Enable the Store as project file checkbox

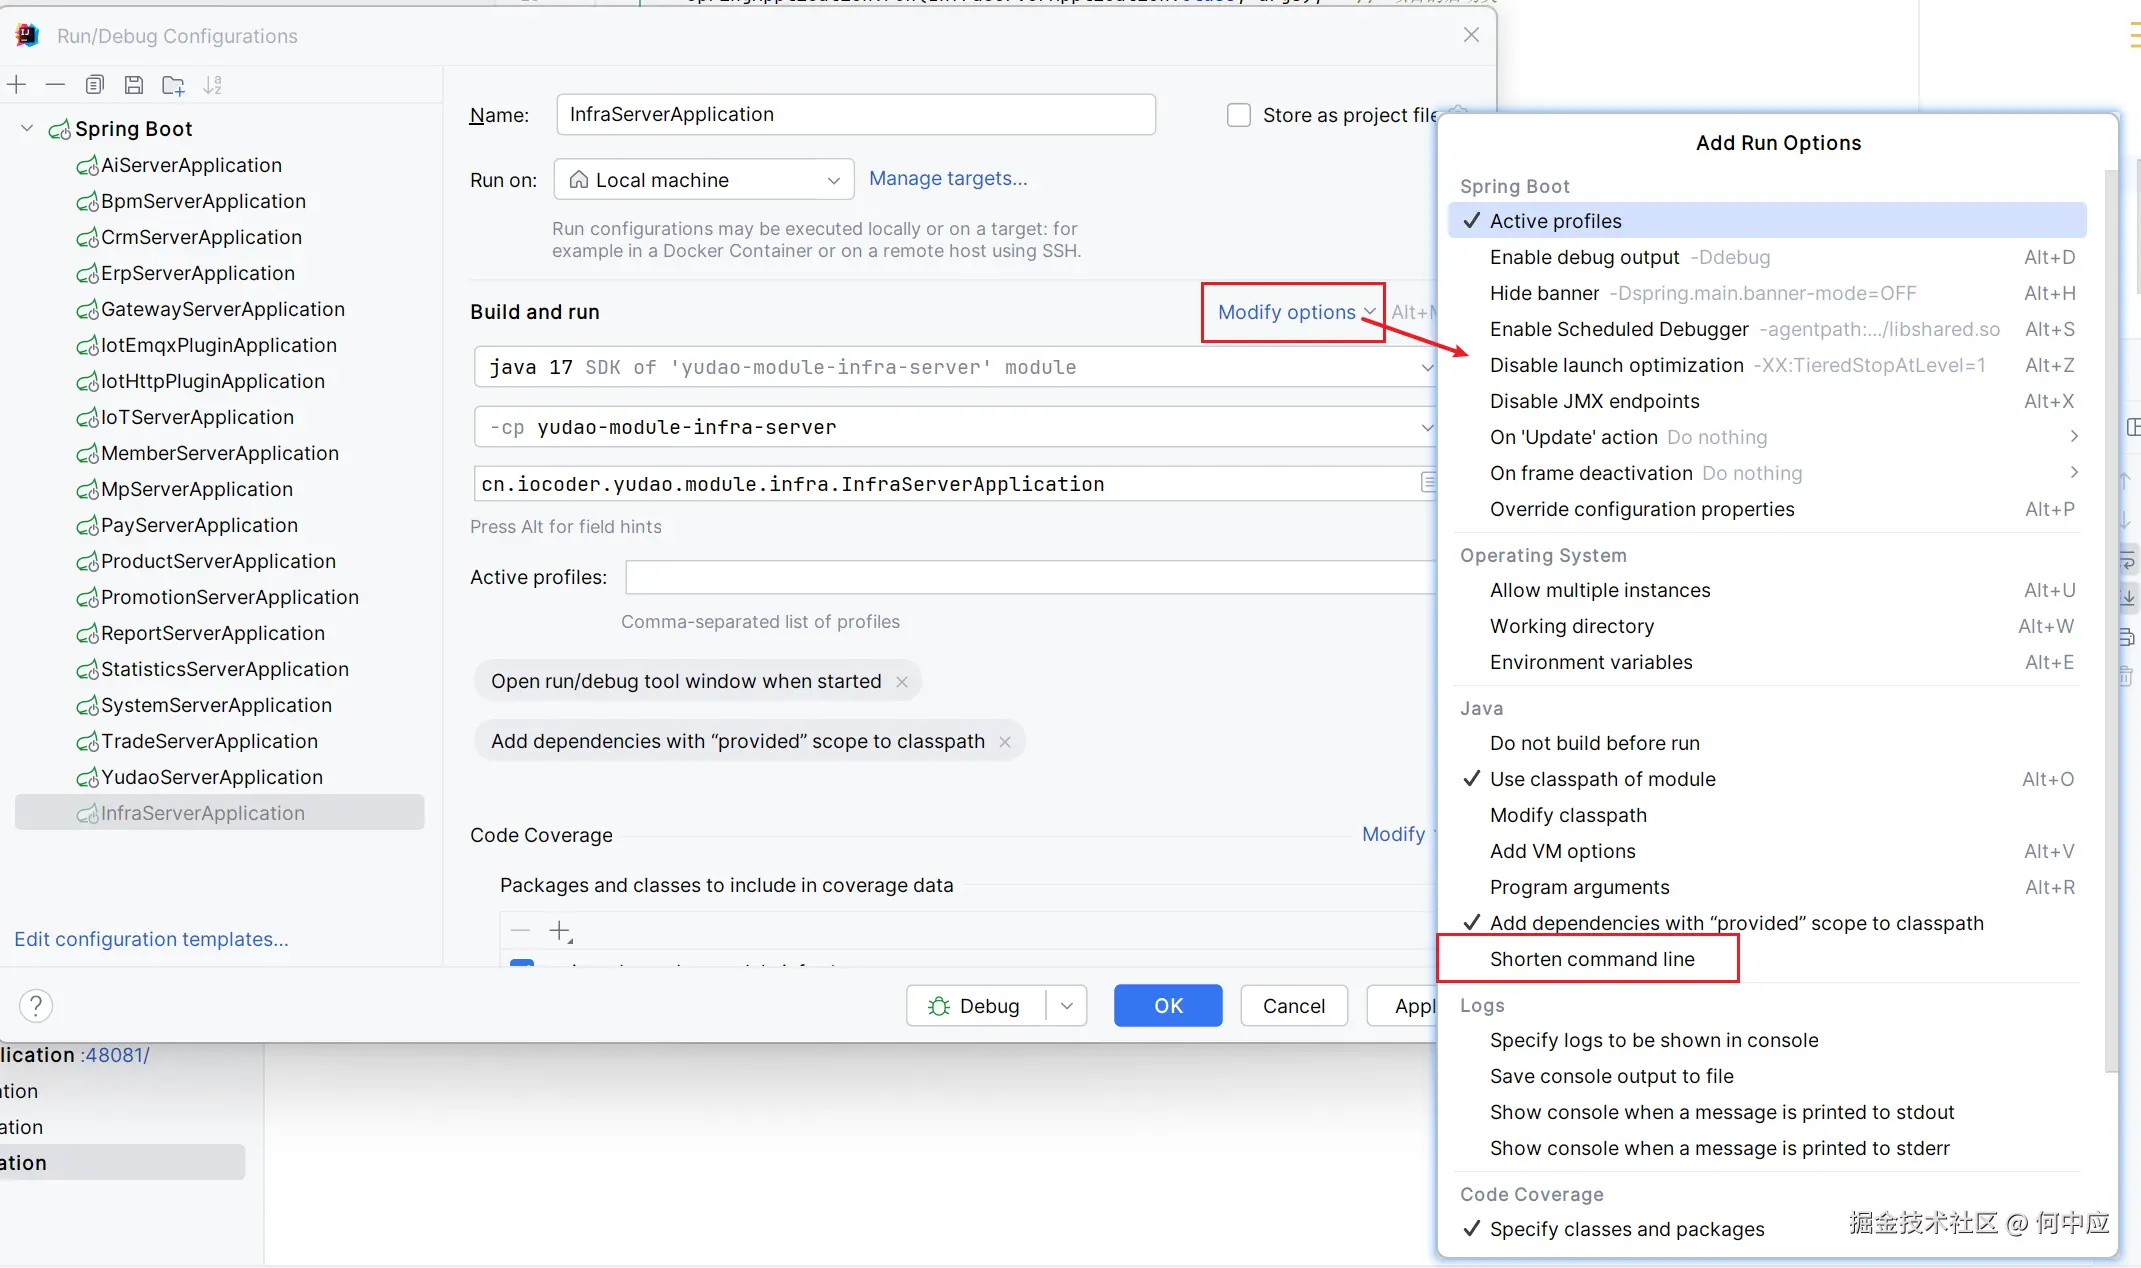click(x=1238, y=115)
